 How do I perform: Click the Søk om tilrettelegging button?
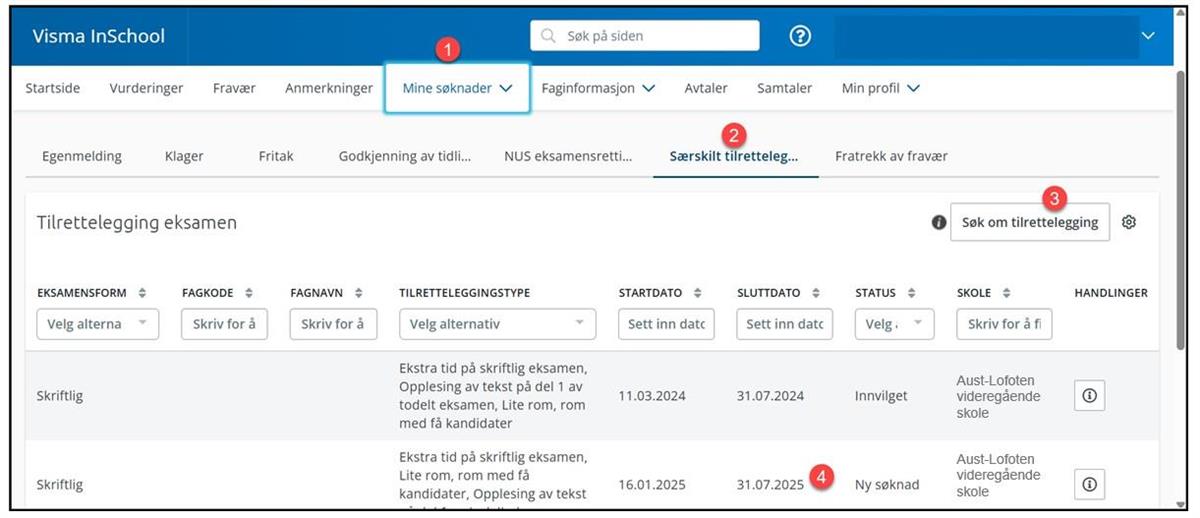(x=1029, y=222)
